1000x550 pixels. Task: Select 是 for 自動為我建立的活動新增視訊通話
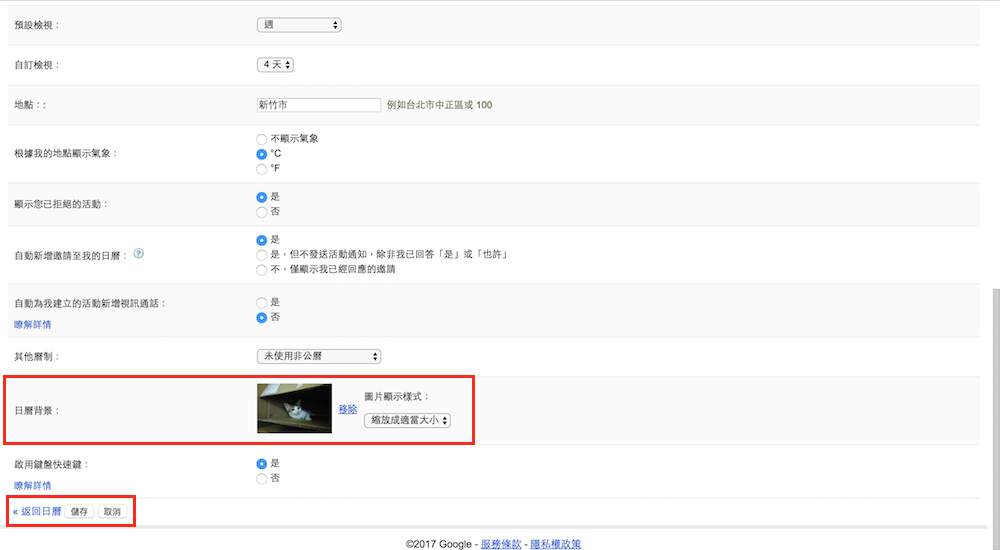coord(261,302)
